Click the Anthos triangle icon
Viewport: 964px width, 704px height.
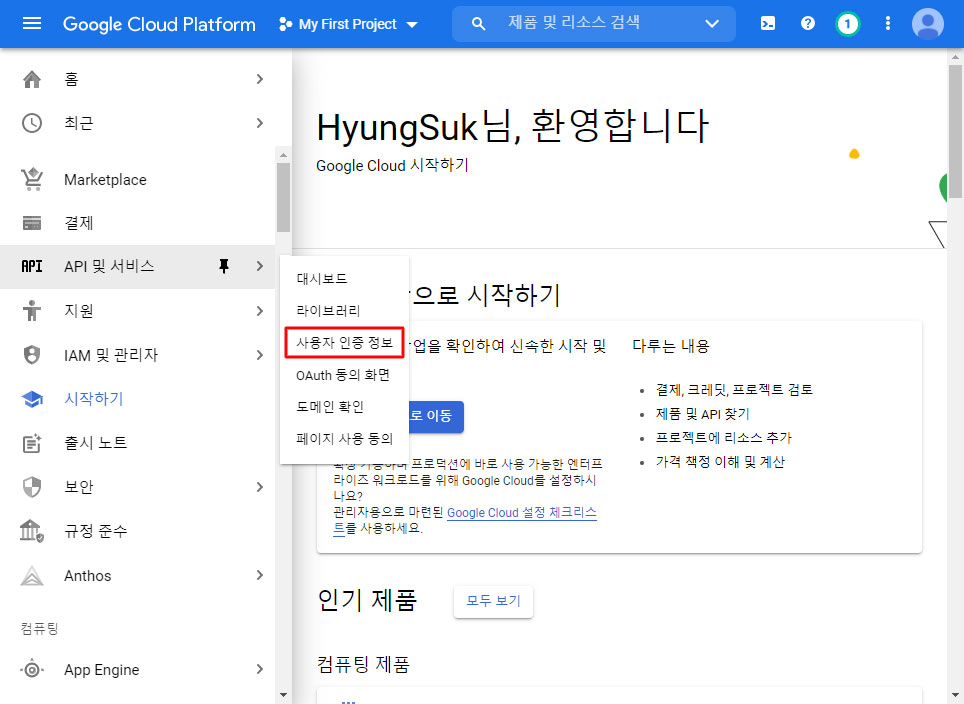coord(32,575)
